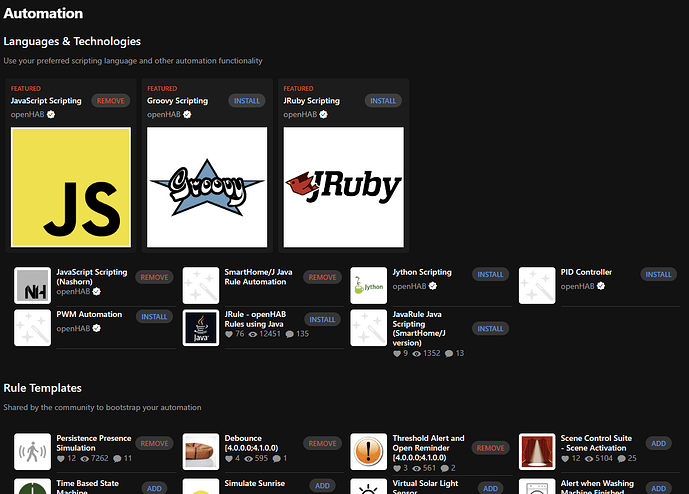The width and height of the screenshot is (689, 494).
Task: Install the Groovy Scripting add-on
Action: pos(247,101)
